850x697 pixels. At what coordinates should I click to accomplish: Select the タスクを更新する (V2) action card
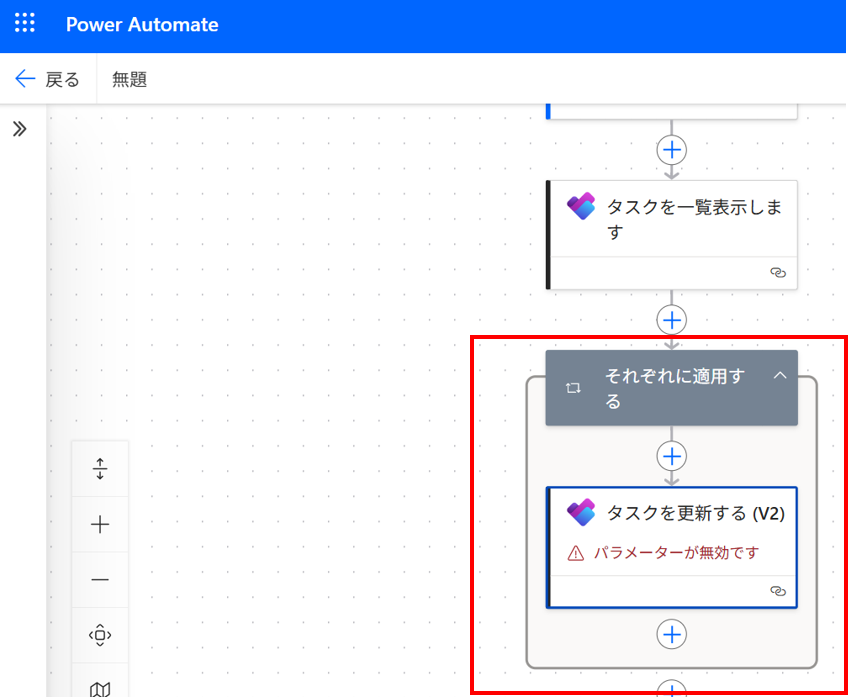click(x=672, y=547)
